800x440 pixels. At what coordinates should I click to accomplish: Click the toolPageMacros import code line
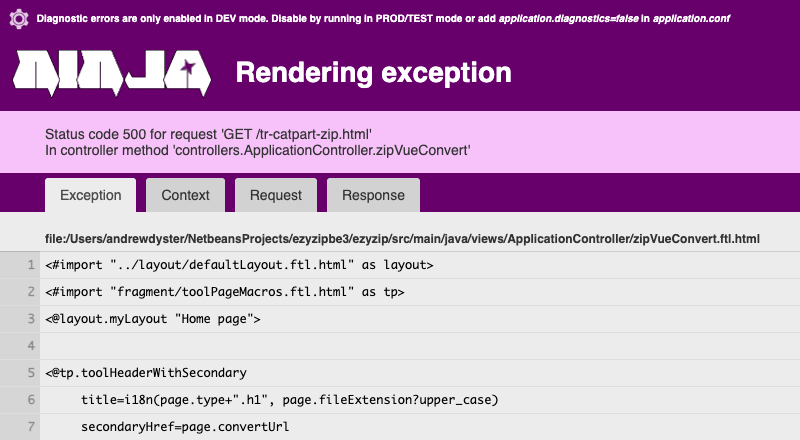[224, 292]
